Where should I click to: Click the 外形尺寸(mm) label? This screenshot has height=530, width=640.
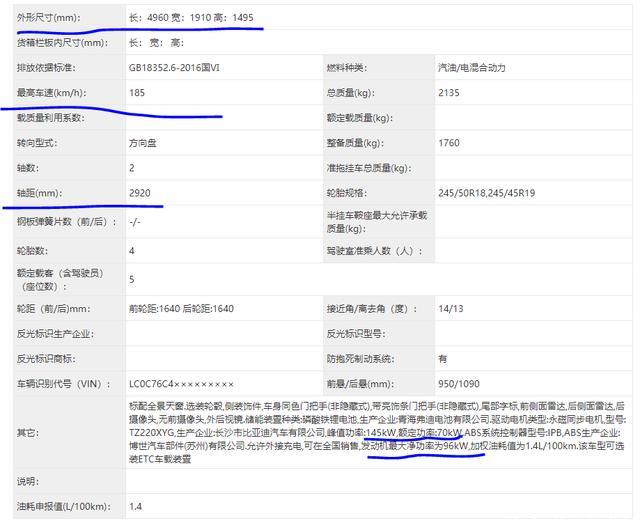[49, 18]
